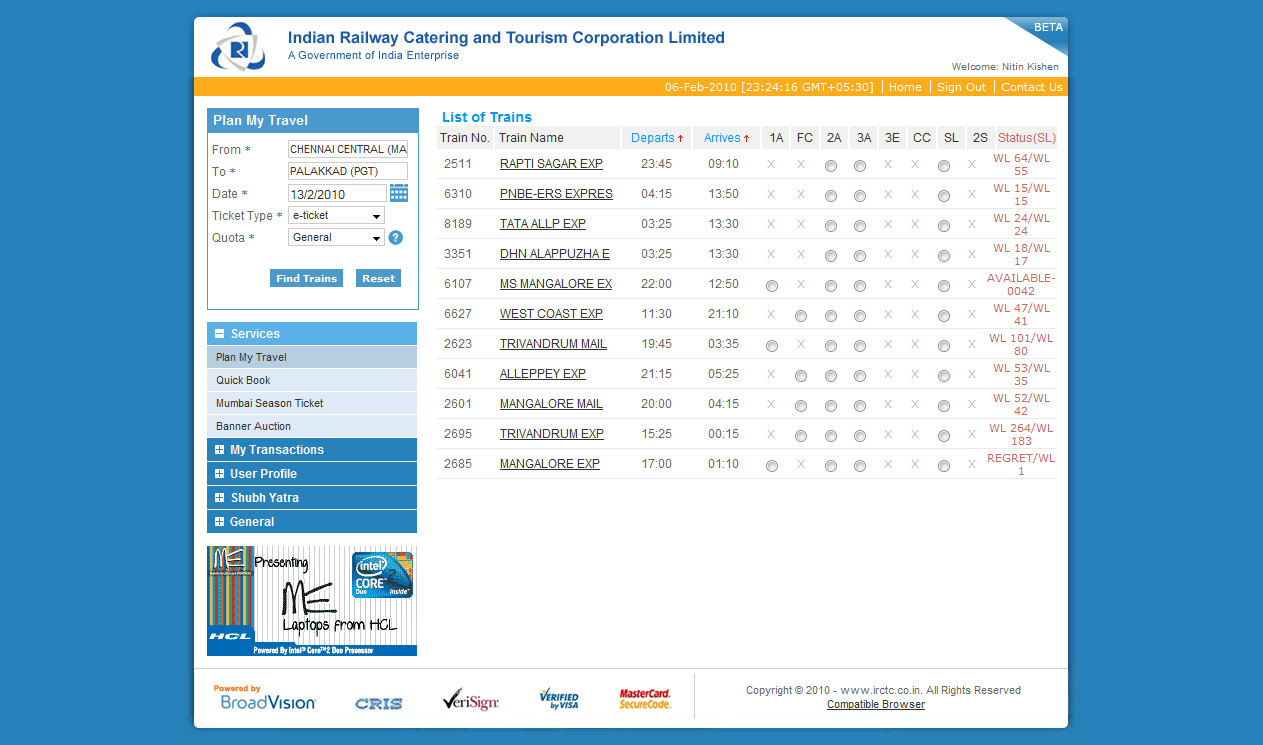Open Mumbai Season Ticket item
1263x745 pixels.
312,403
